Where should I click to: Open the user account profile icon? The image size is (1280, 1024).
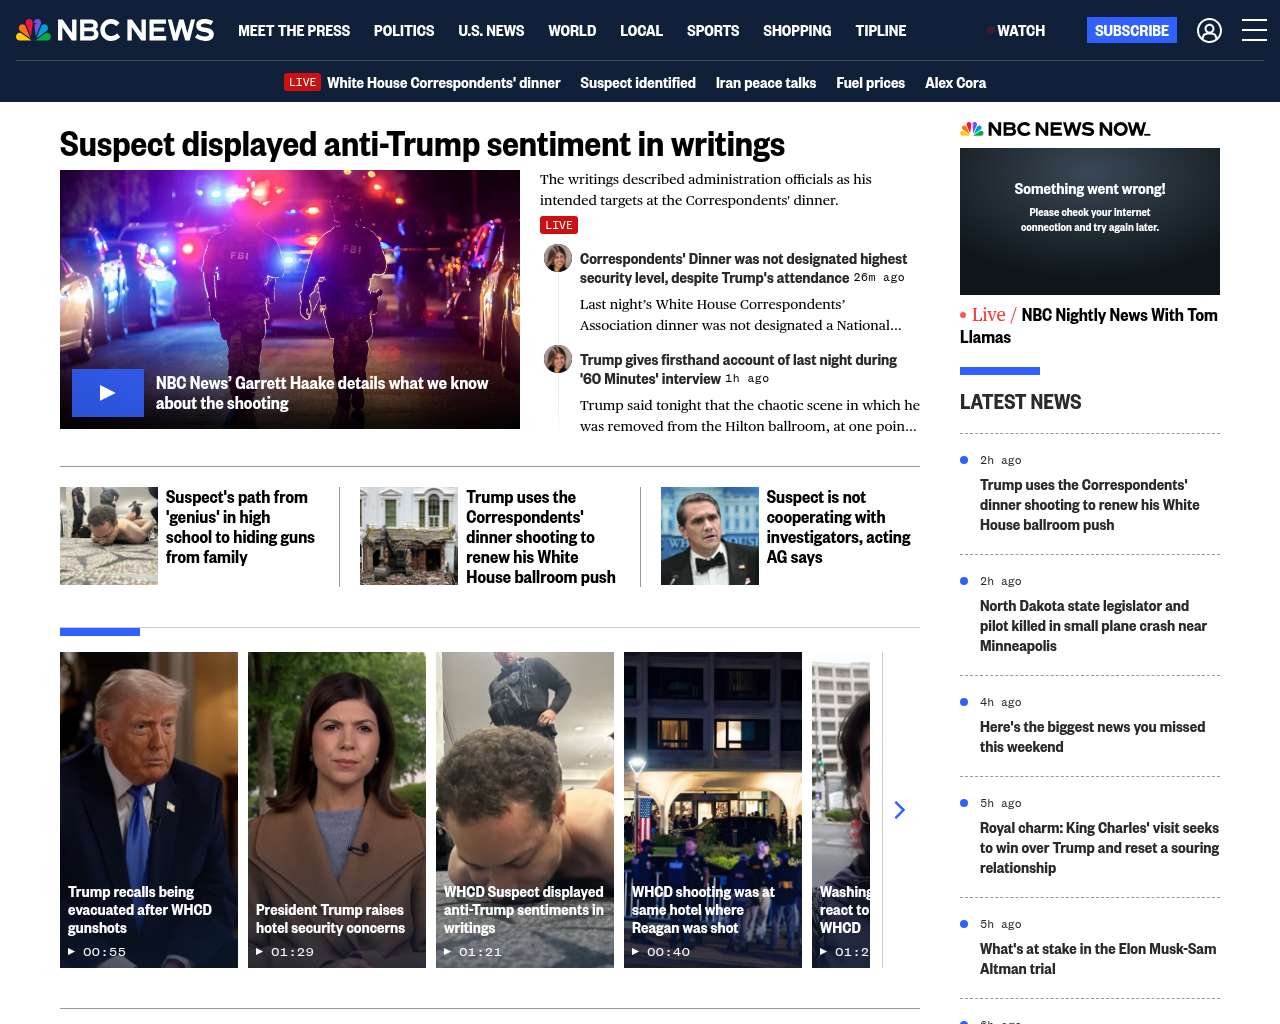point(1209,31)
